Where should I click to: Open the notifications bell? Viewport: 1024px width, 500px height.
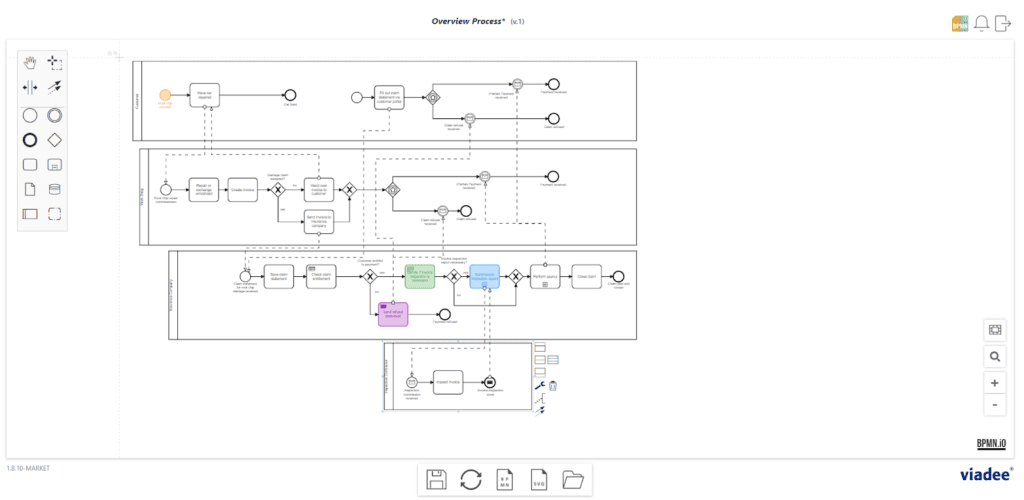[981, 23]
